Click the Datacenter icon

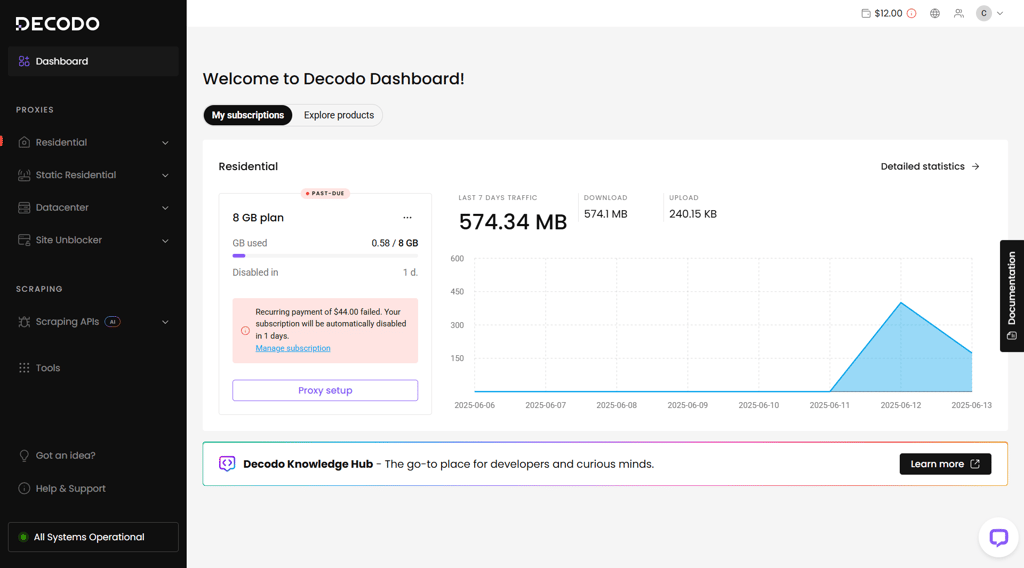pyautogui.click(x=24, y=208)
